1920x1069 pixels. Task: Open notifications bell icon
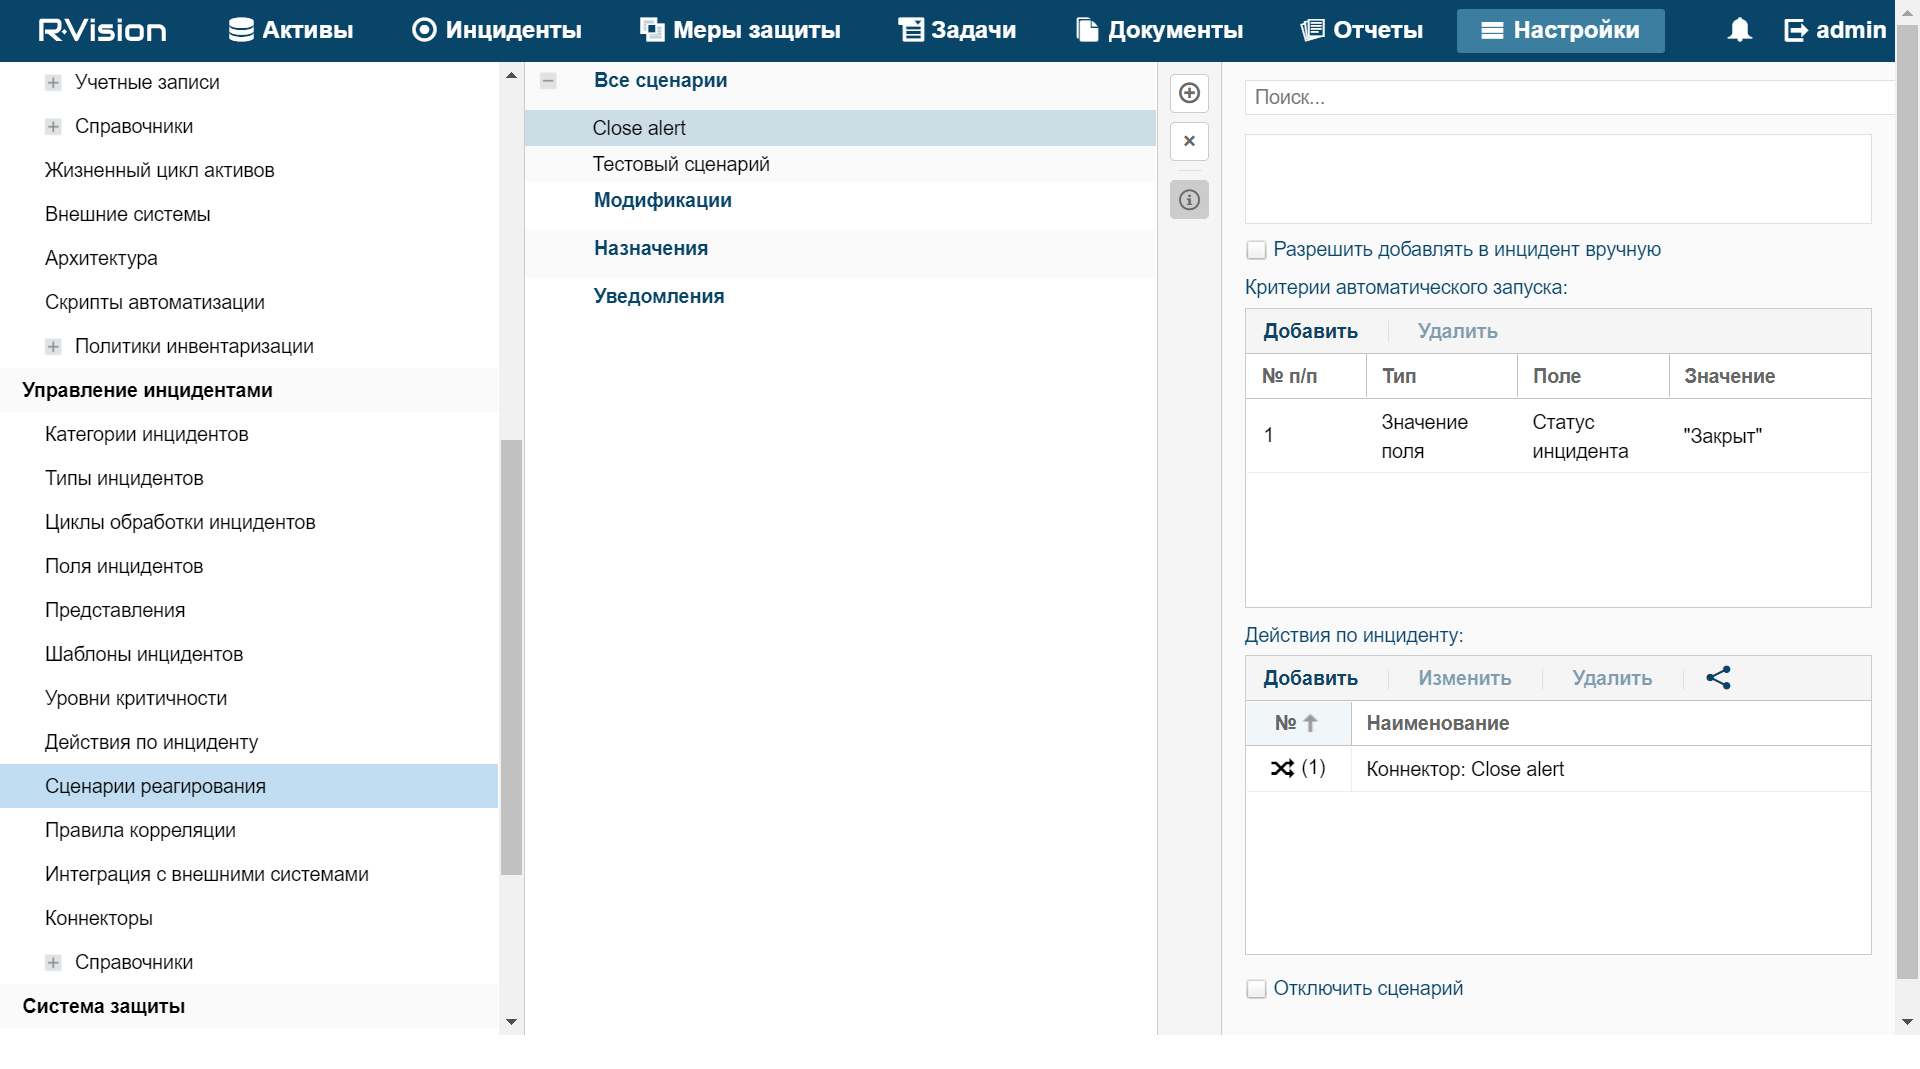[x=1739, y=30]
